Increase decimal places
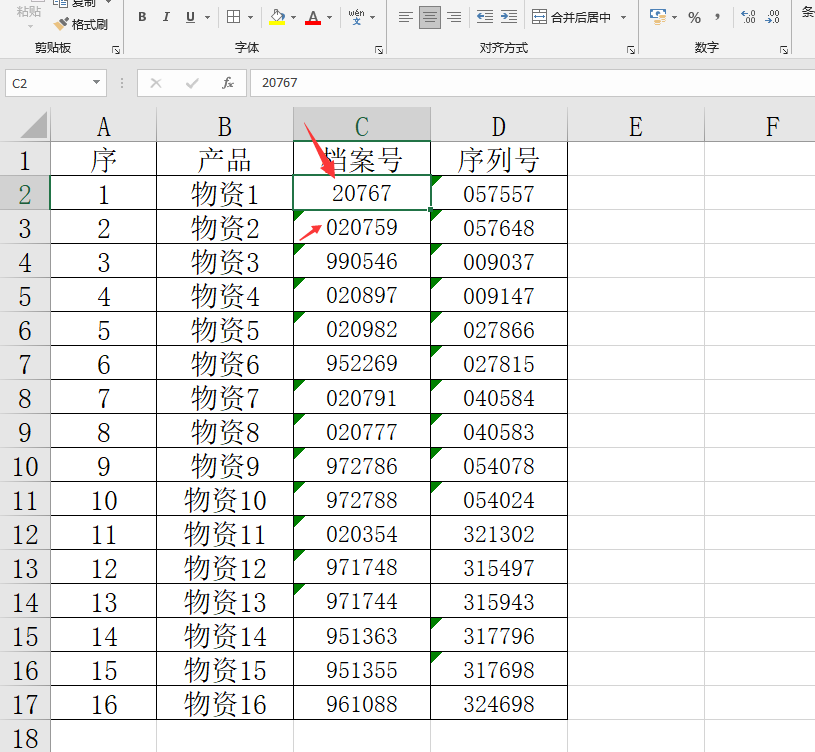The width and height of the screenshot is (815, 752). tap(748, 17)
